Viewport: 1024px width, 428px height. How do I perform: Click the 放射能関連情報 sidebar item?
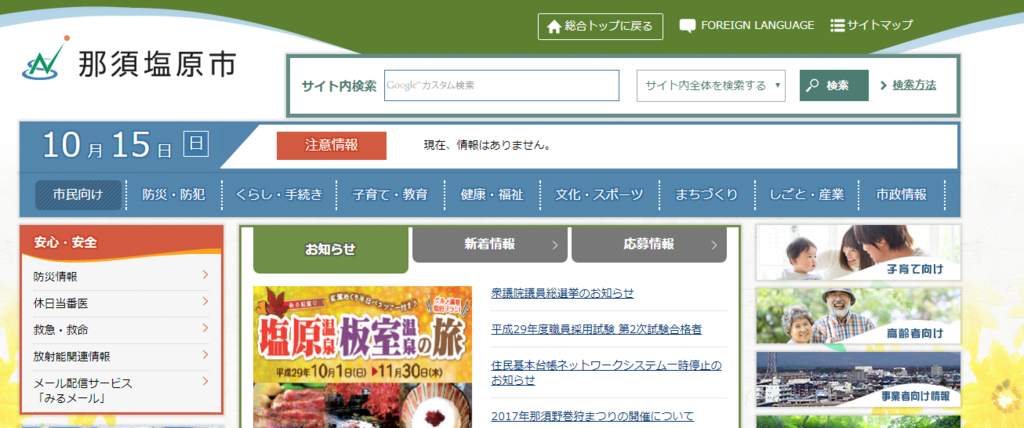point(121,356)
